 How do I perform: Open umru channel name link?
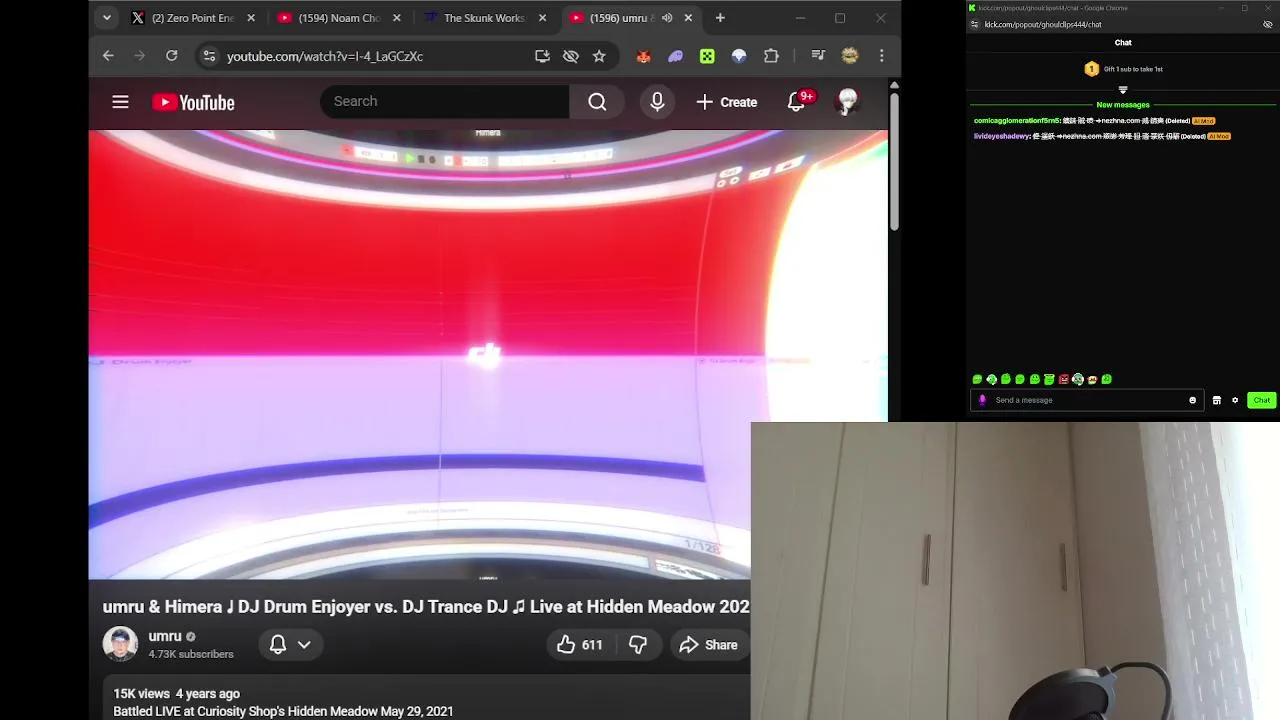click(165, 636)
